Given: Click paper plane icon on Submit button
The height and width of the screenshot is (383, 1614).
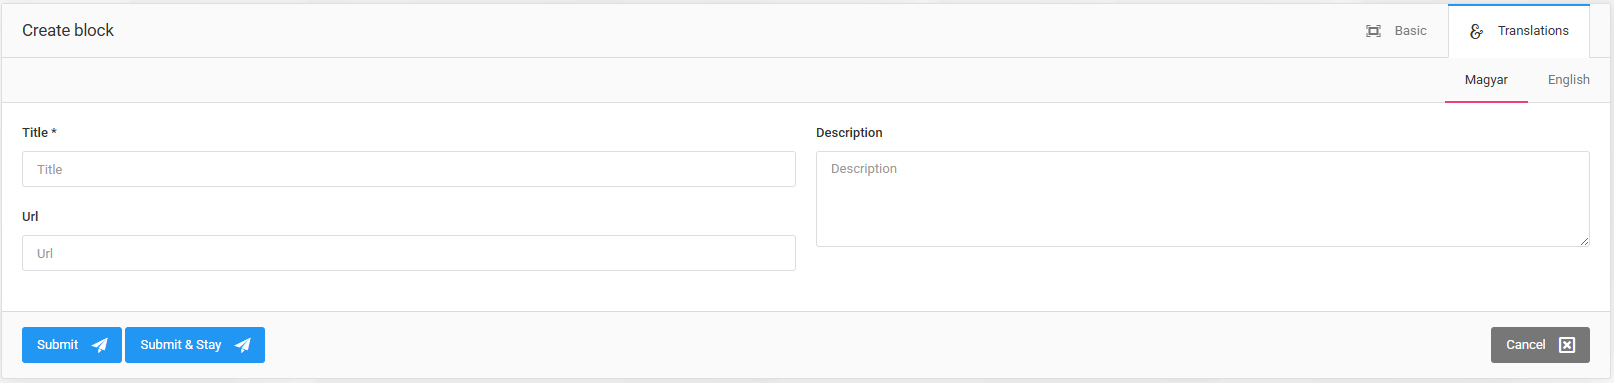Looking at the screenshot, I should click(99, 345).
